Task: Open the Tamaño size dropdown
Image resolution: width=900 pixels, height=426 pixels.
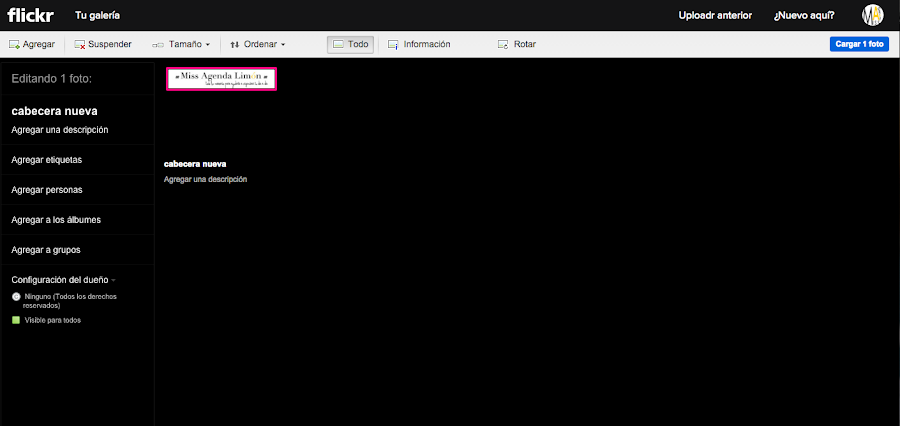Action: point(181,44)
